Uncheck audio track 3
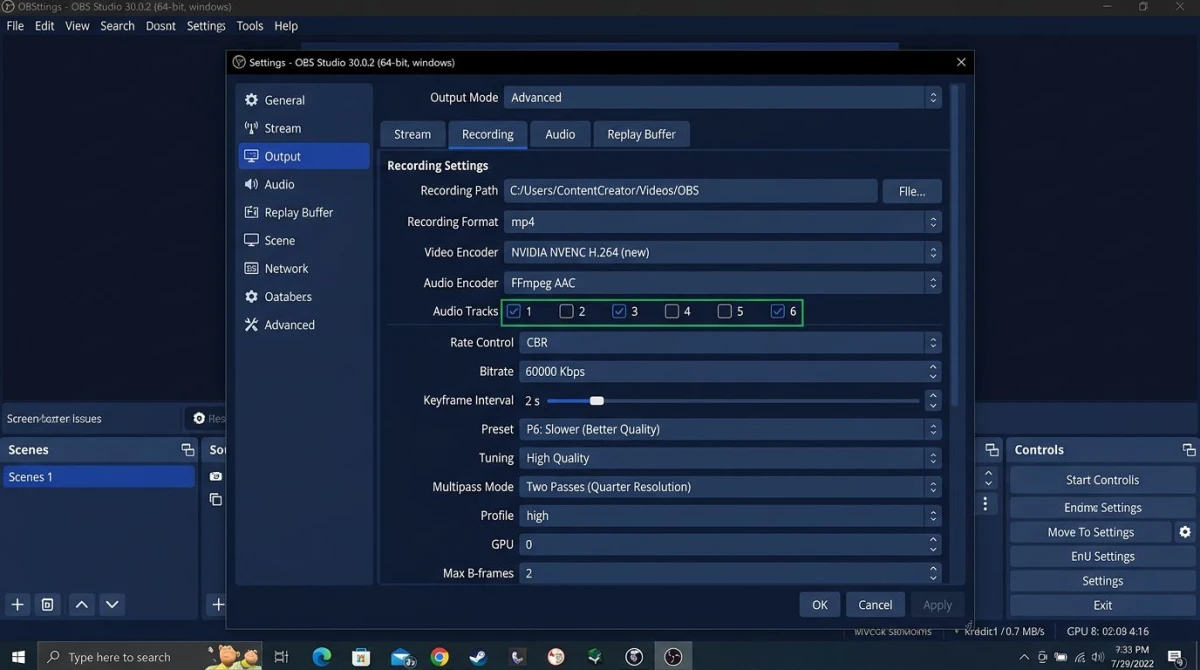Viewport: 1200px width, 670px height. (x=619, y=311)
